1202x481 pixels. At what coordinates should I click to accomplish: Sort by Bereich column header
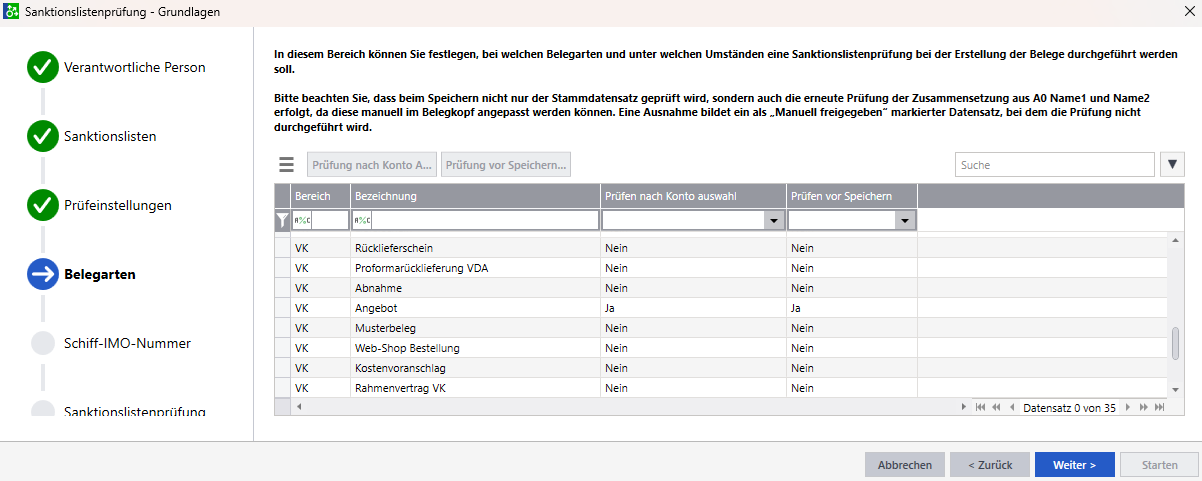tap(320, 196)
